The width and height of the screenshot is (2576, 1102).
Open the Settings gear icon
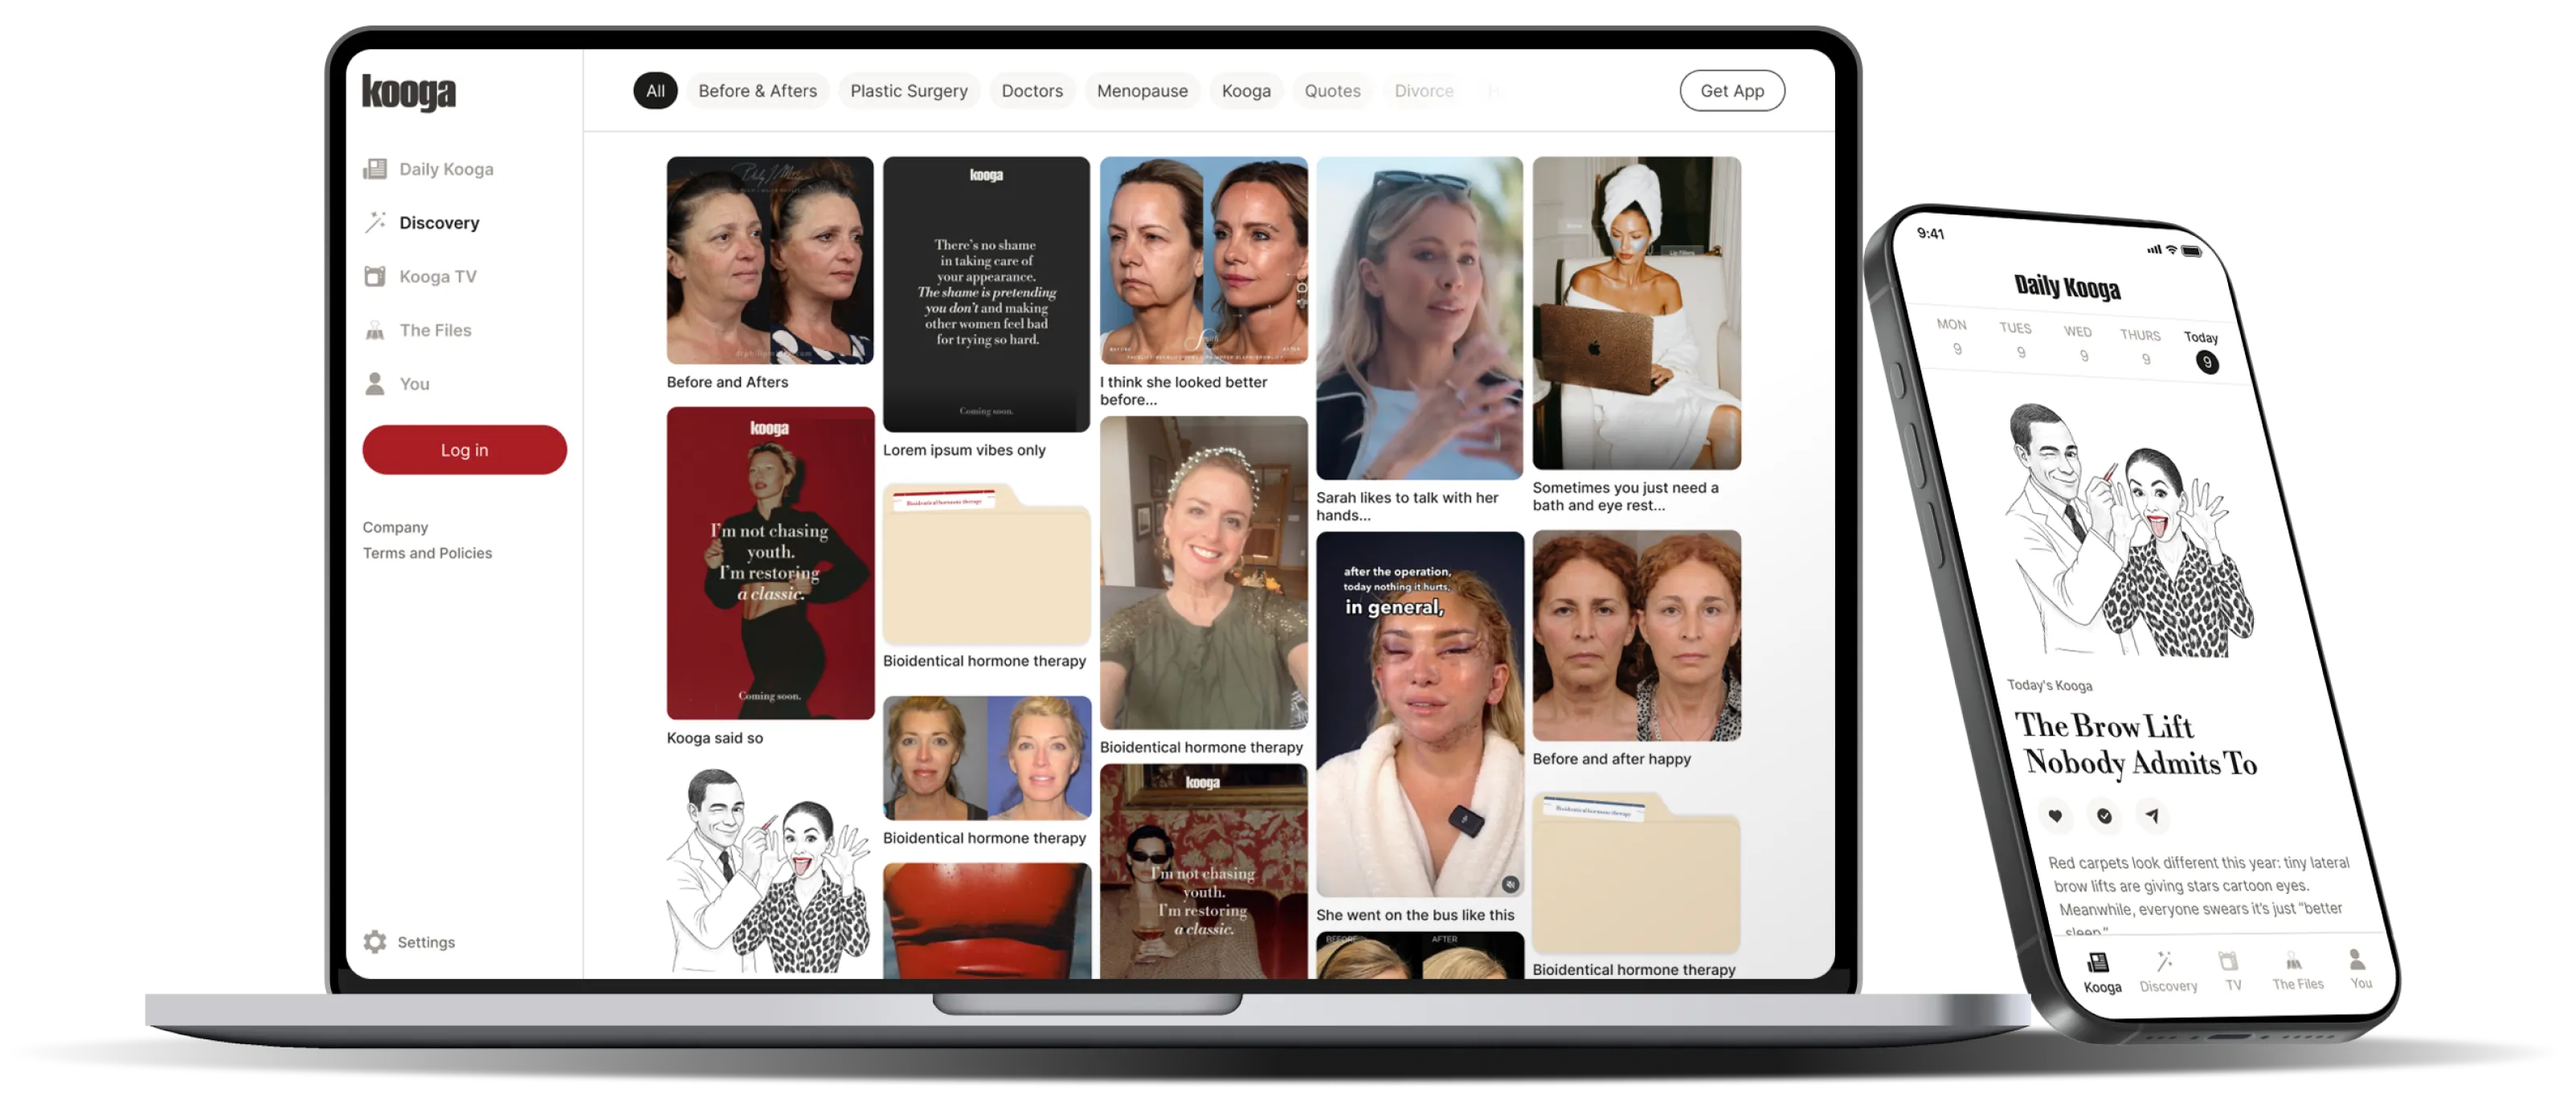375,942
